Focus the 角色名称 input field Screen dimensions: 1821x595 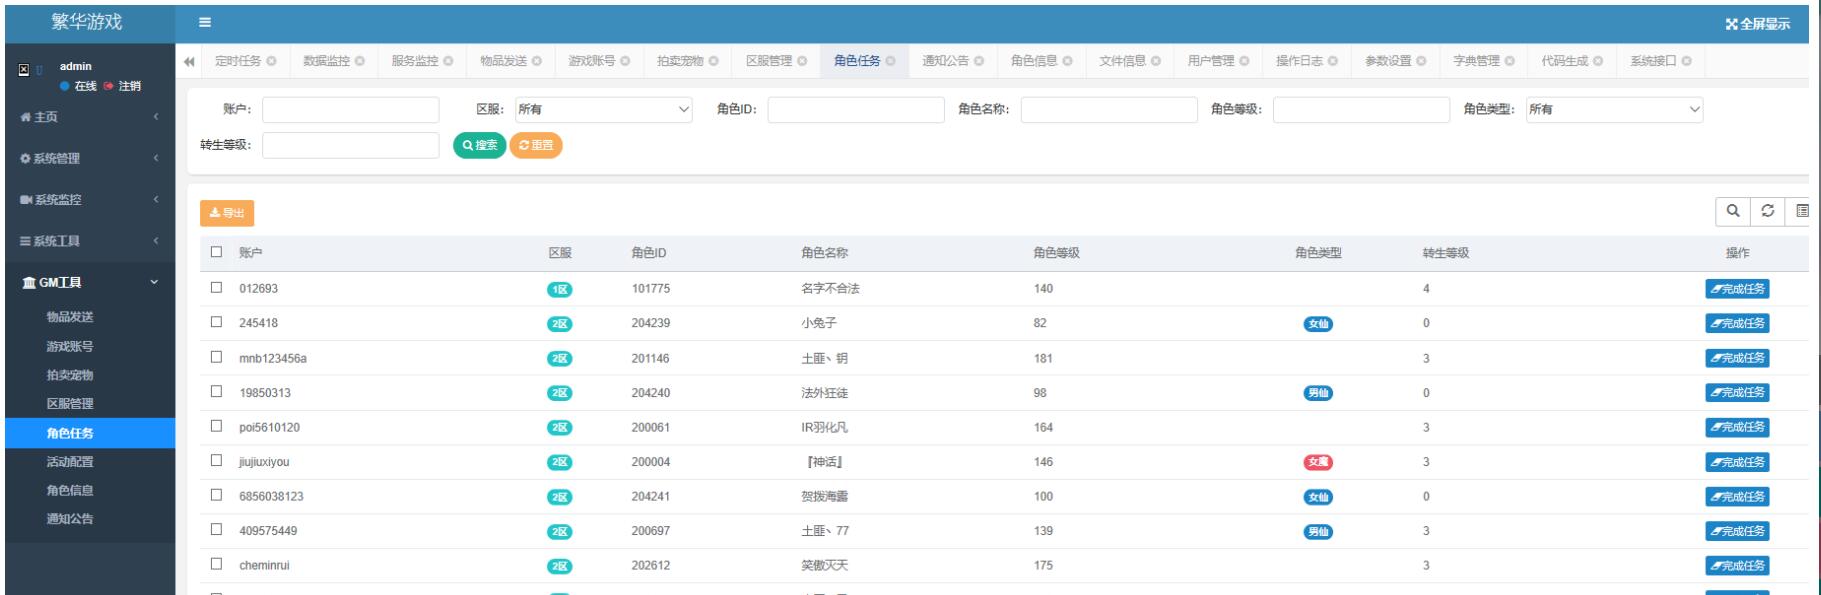coord(1108,110)
